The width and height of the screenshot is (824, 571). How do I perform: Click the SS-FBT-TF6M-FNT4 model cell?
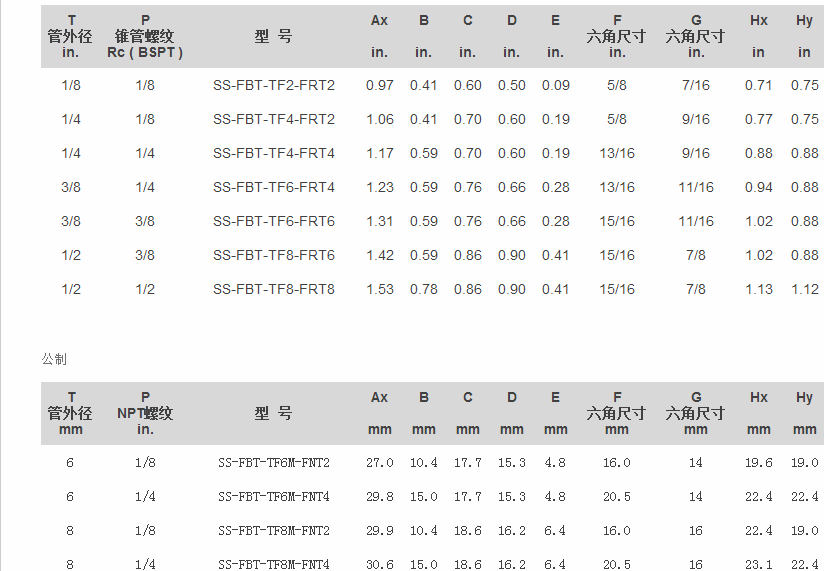click(273, 497)
